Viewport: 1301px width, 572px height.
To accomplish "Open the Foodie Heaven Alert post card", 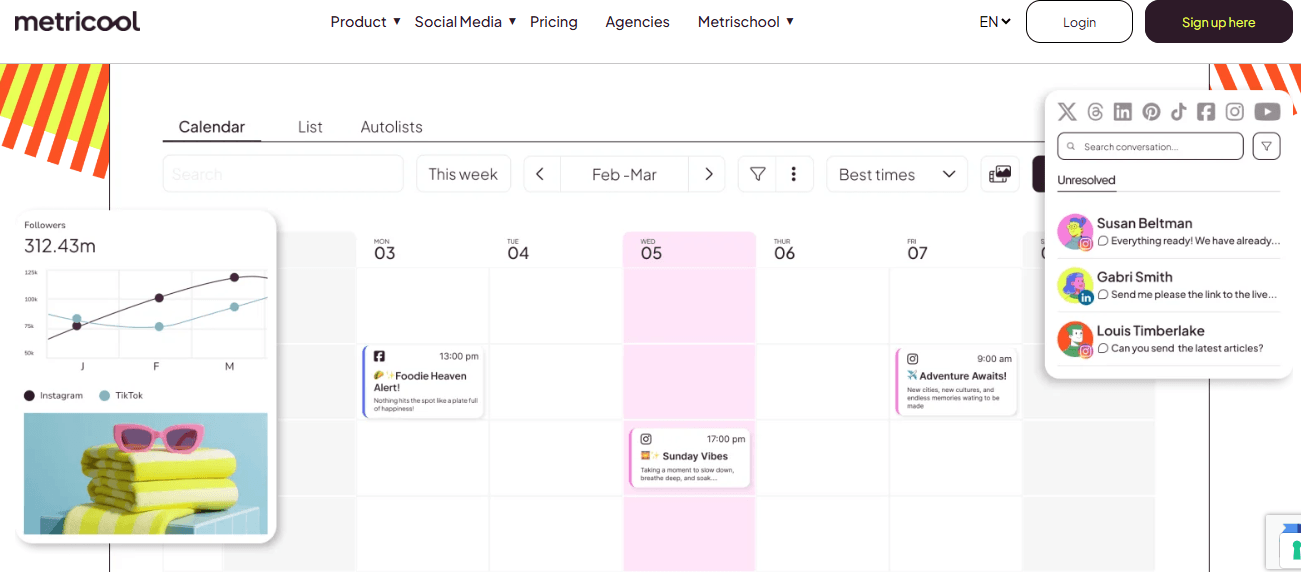I will tap(423, 381).
